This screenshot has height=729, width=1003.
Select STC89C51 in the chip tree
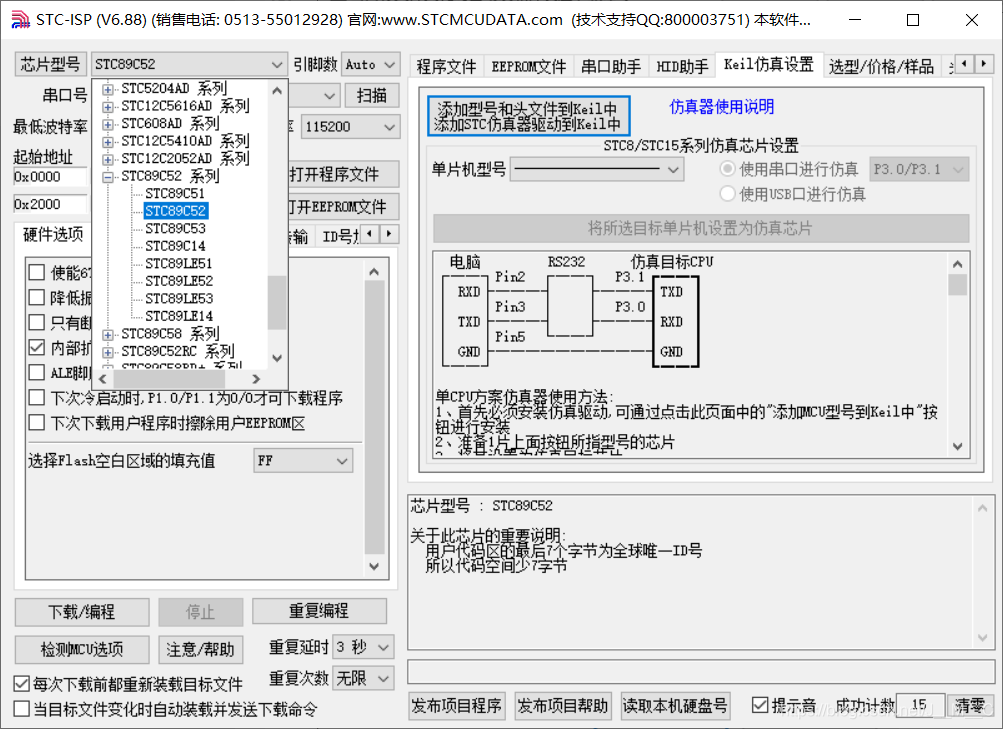click(x=175, y=193)
